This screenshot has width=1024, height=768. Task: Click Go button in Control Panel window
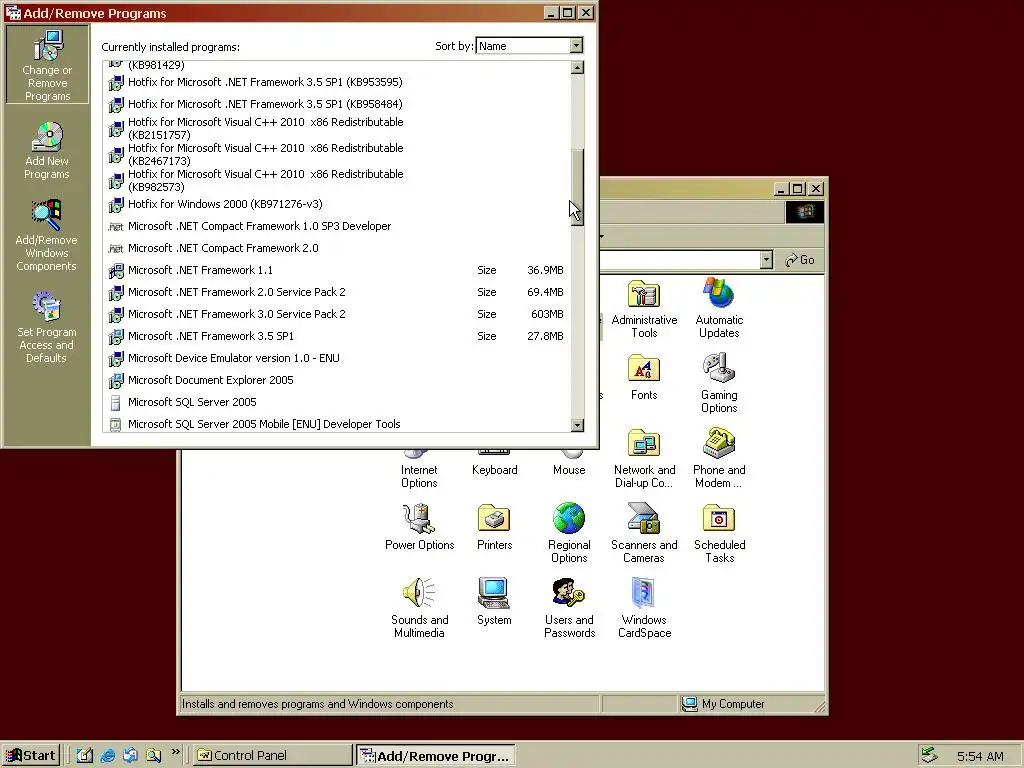[x=800, y=260]
